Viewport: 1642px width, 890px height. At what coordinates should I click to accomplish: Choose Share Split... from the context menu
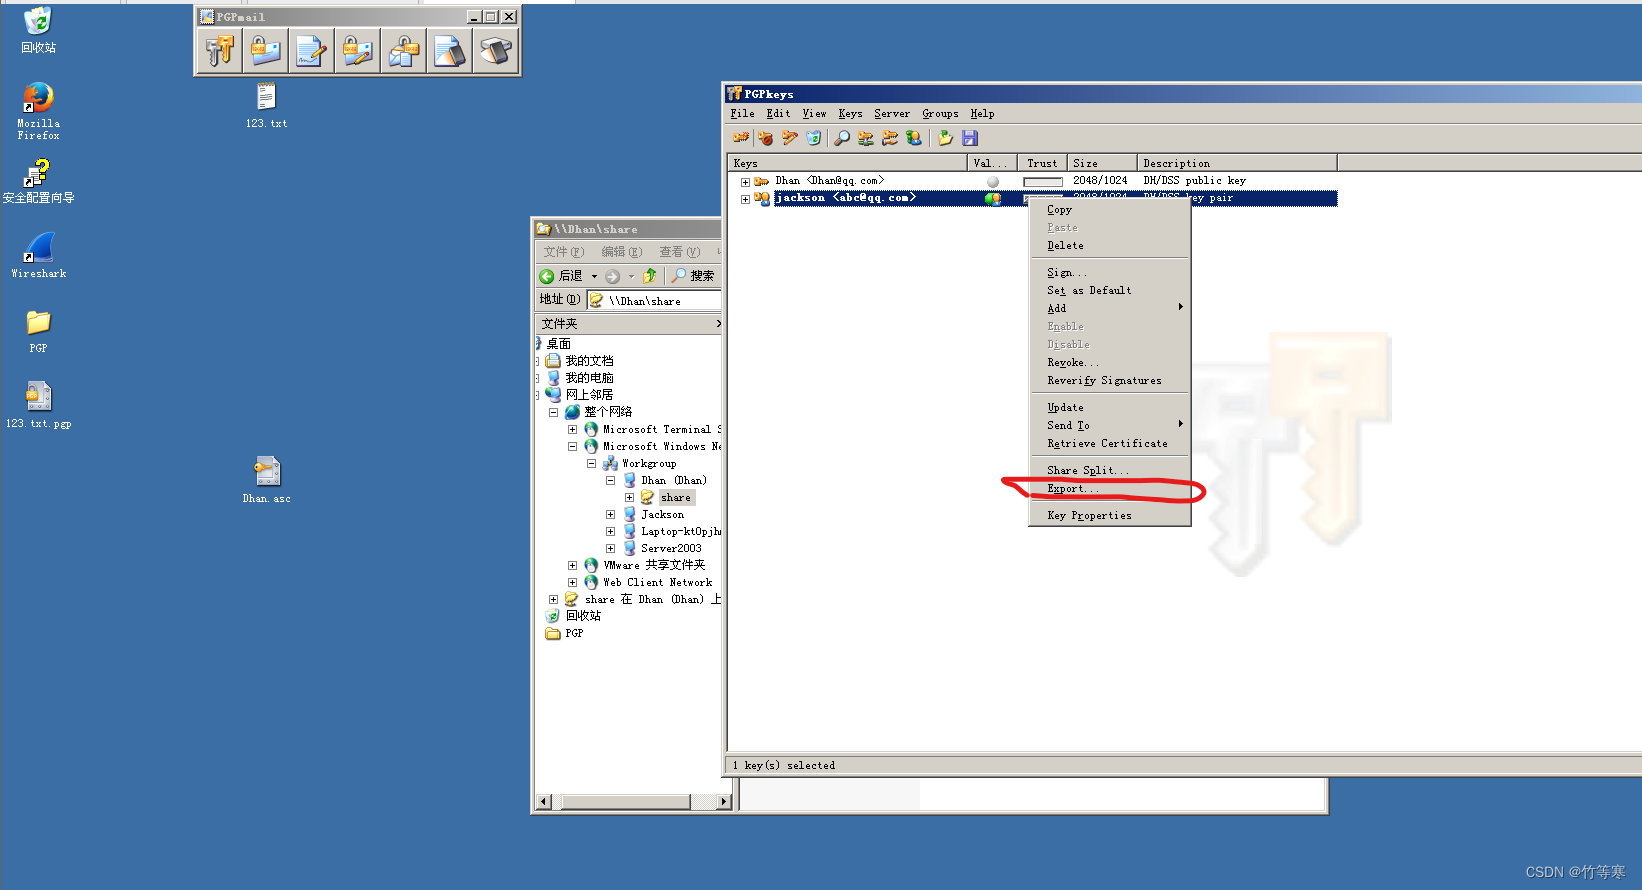(1110, 471)
